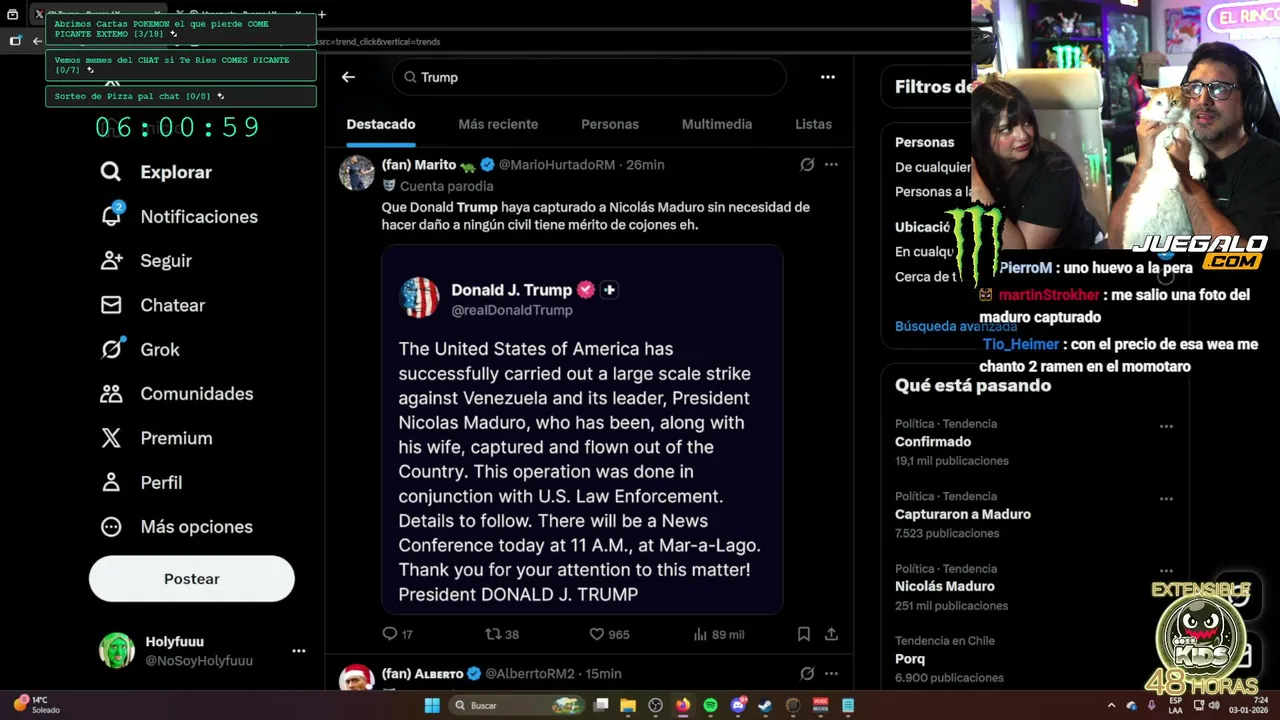Open Nicolás Maduro trending topic
This screenshot has width=1280, height=720.
[945, 586]
